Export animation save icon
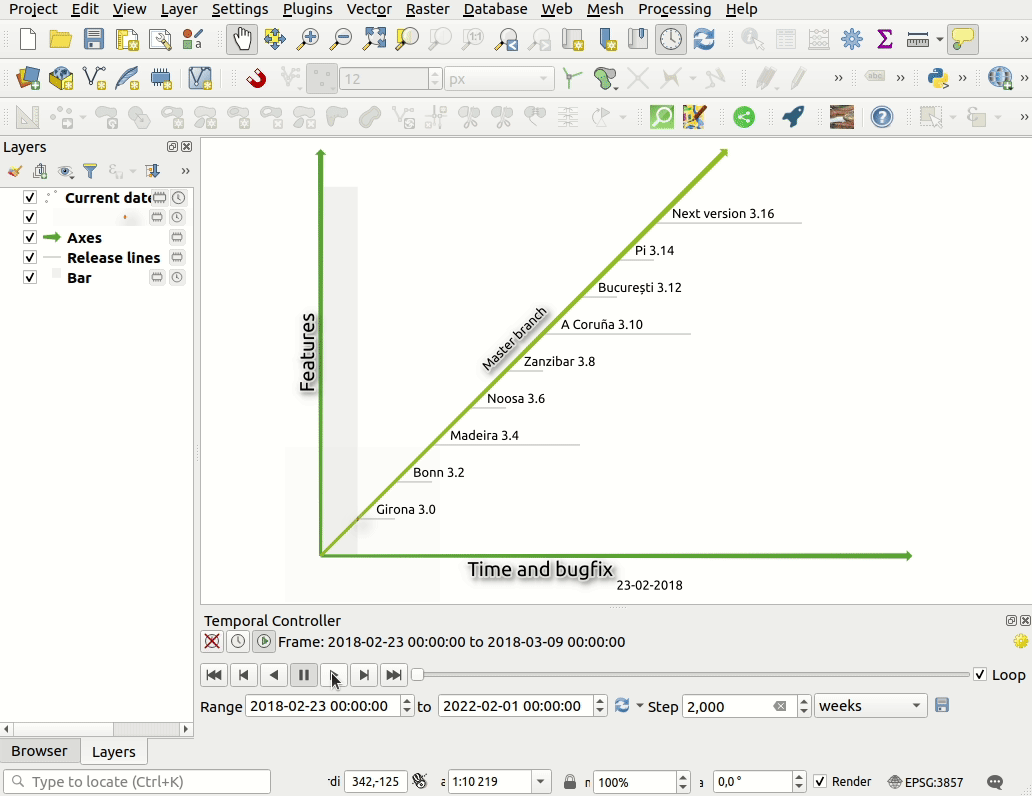The image size is (1032, 796). [942, 705]
